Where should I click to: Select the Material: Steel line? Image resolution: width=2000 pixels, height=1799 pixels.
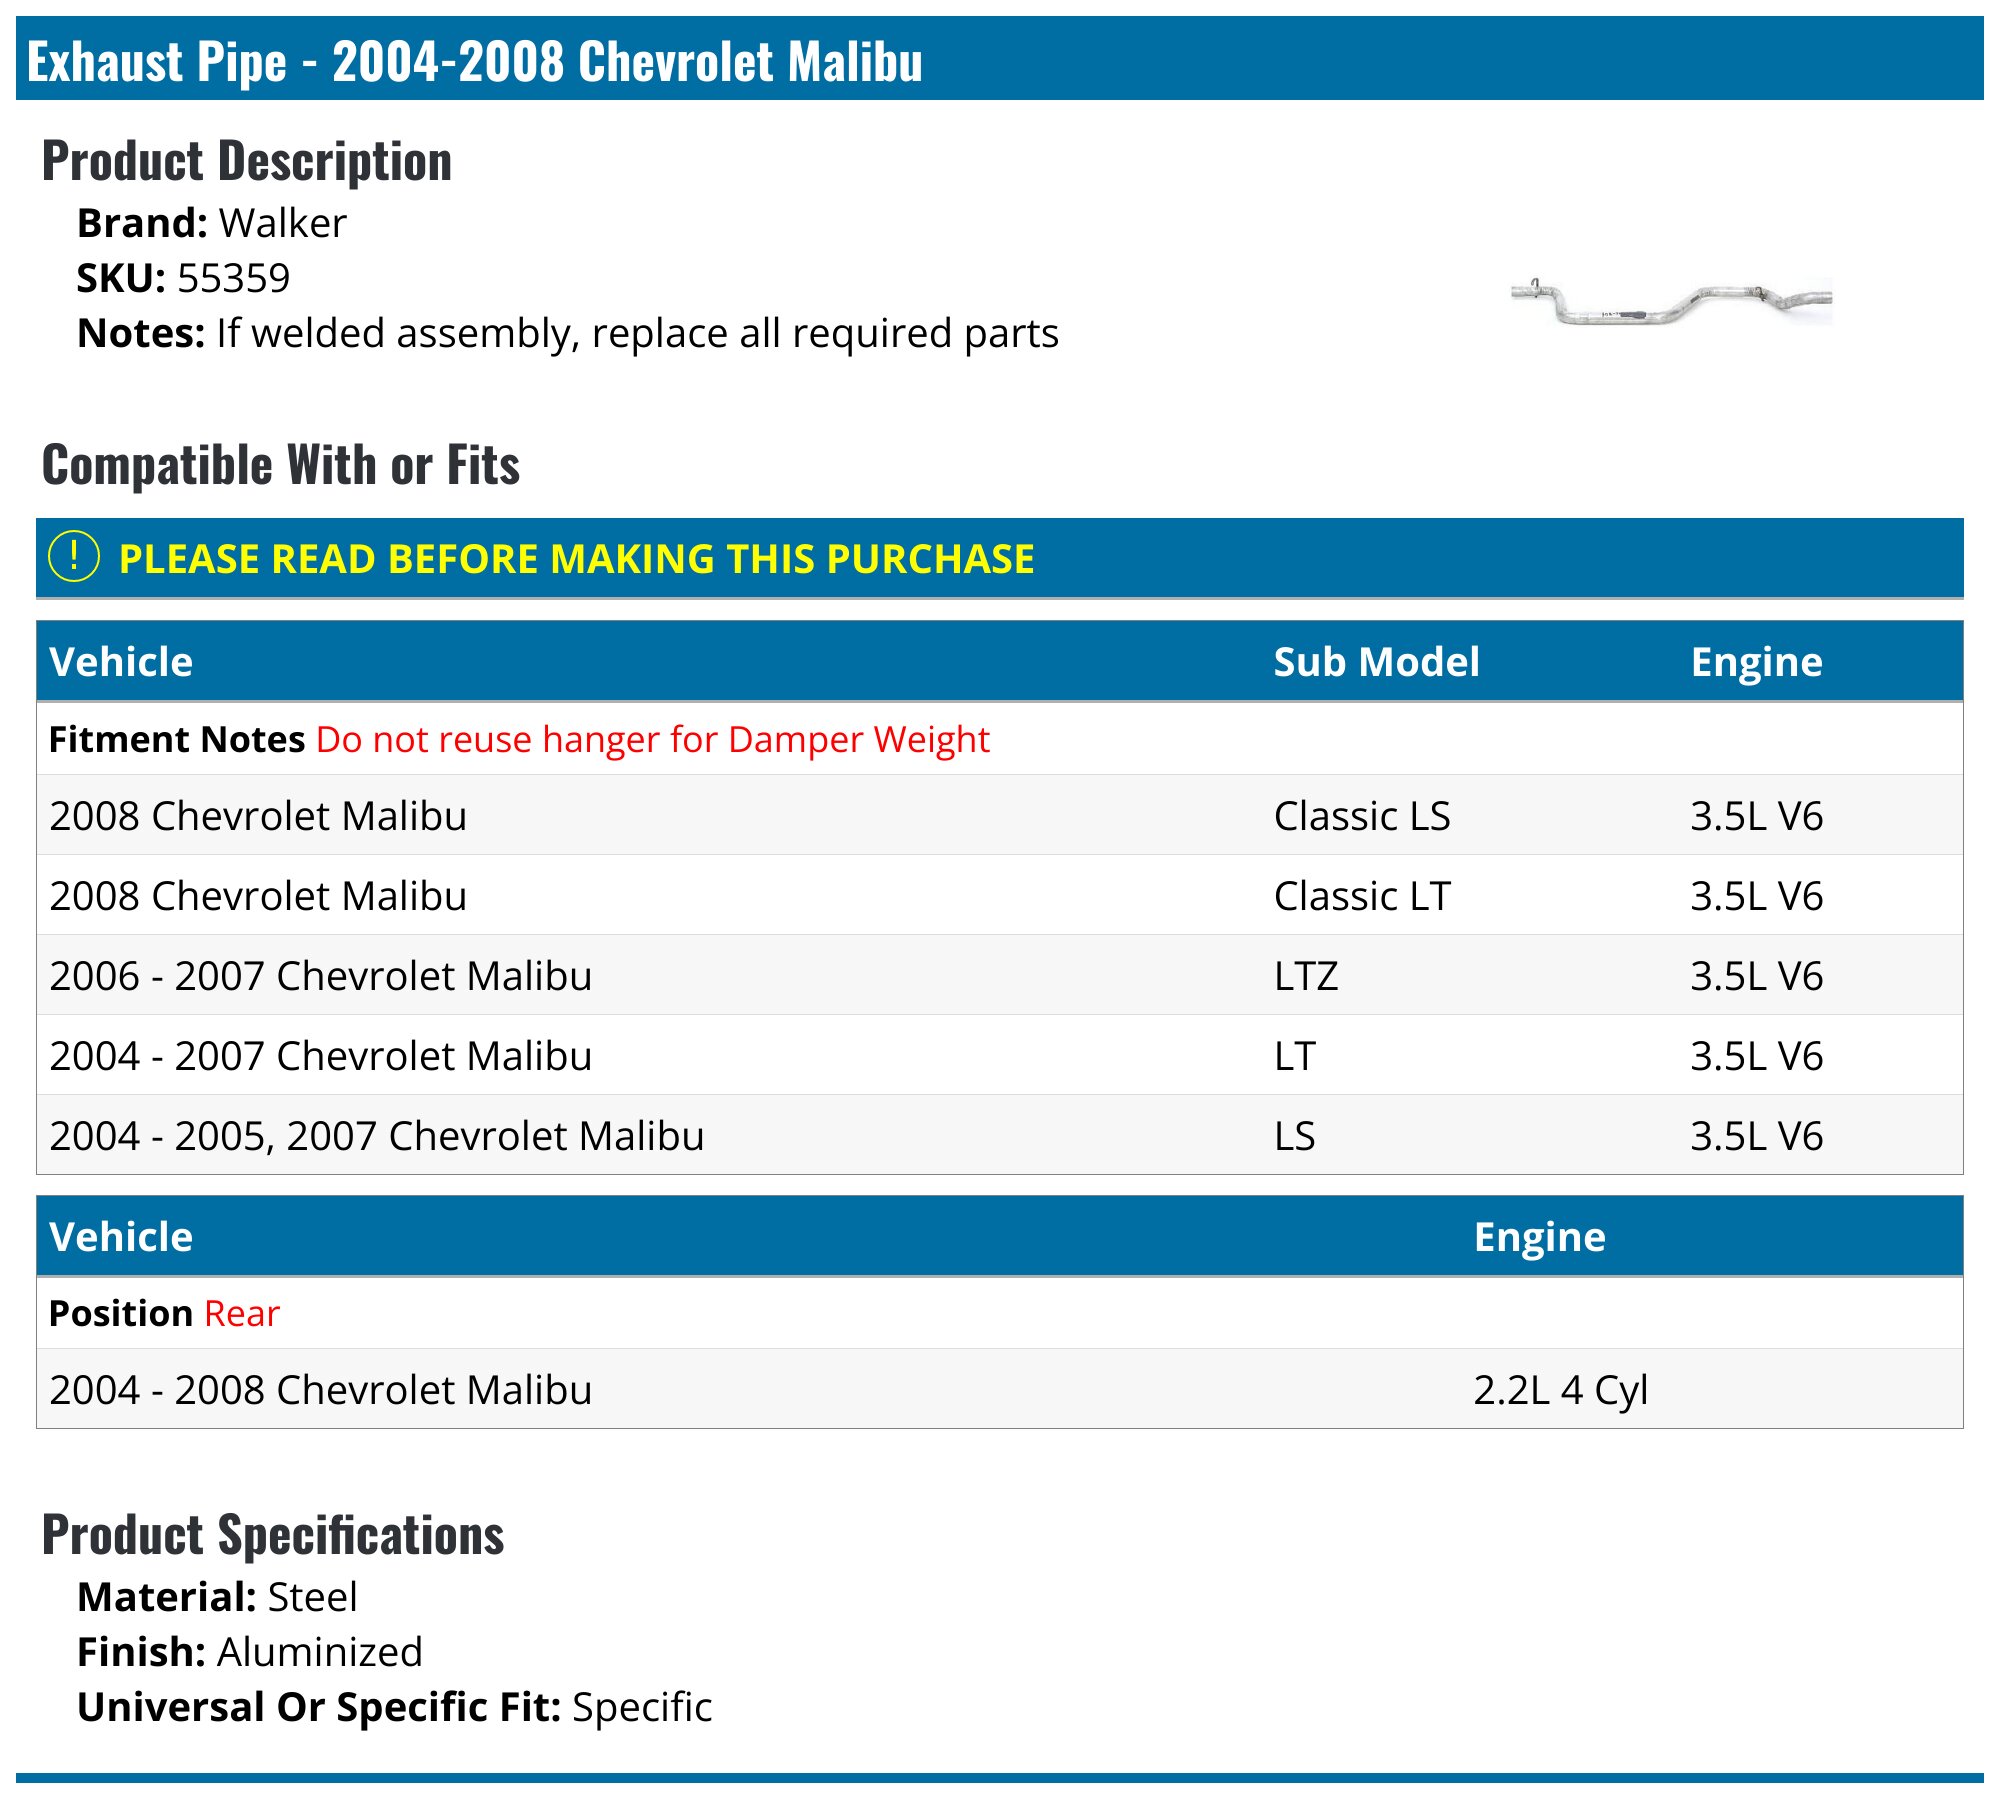pos(217,1597)
